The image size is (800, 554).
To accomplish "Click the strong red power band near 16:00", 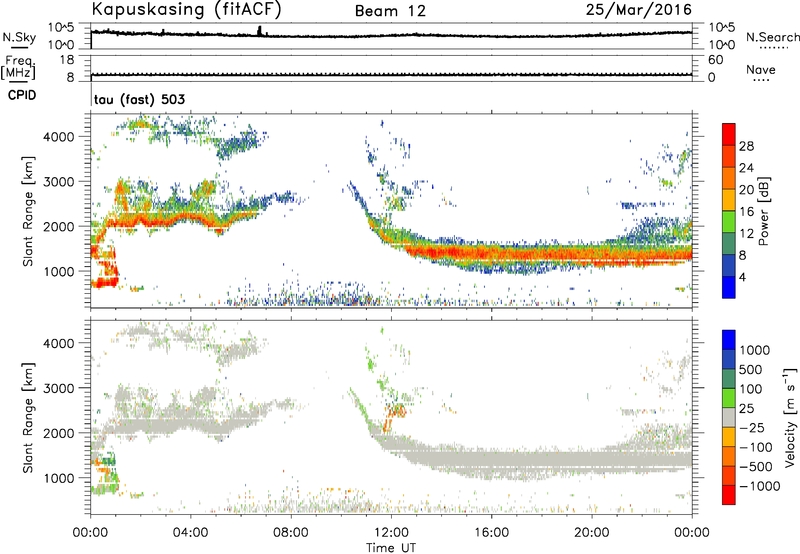I will coord(491,253).
